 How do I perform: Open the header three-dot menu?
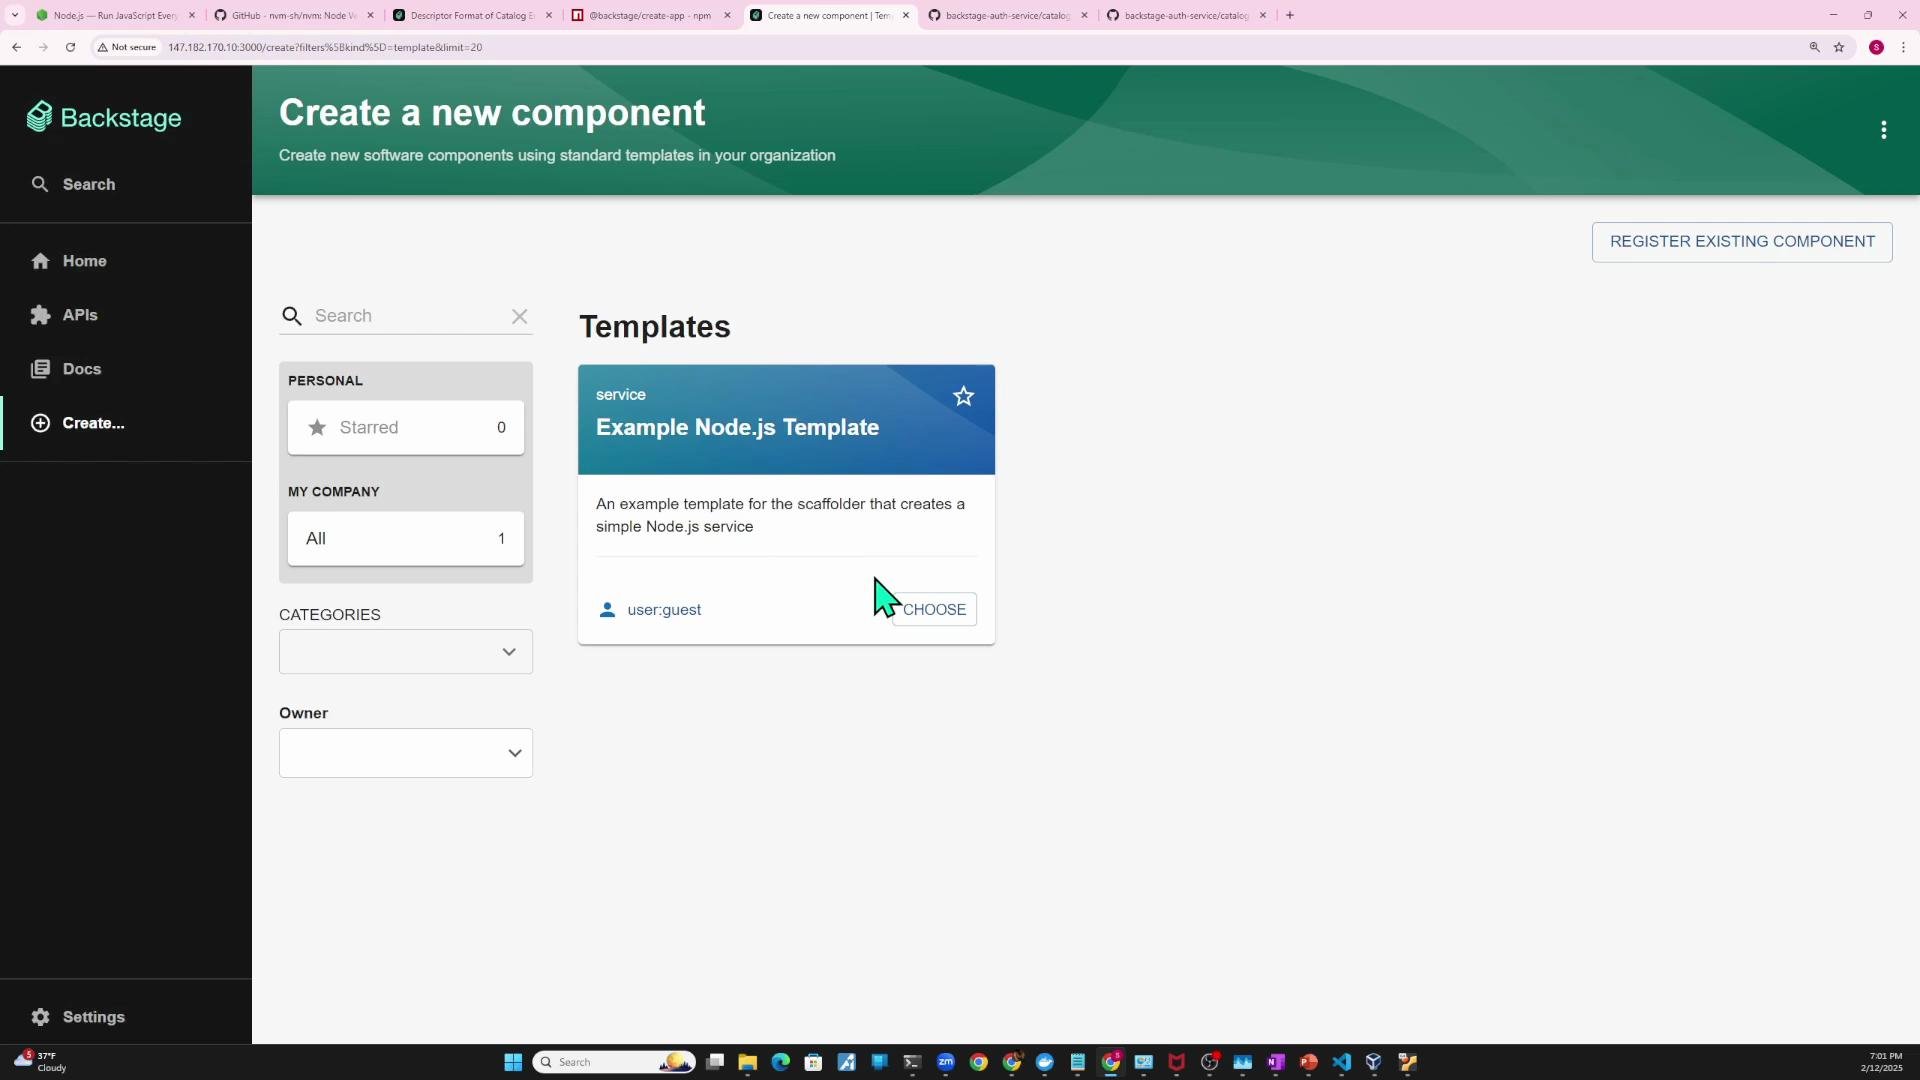1884,130
